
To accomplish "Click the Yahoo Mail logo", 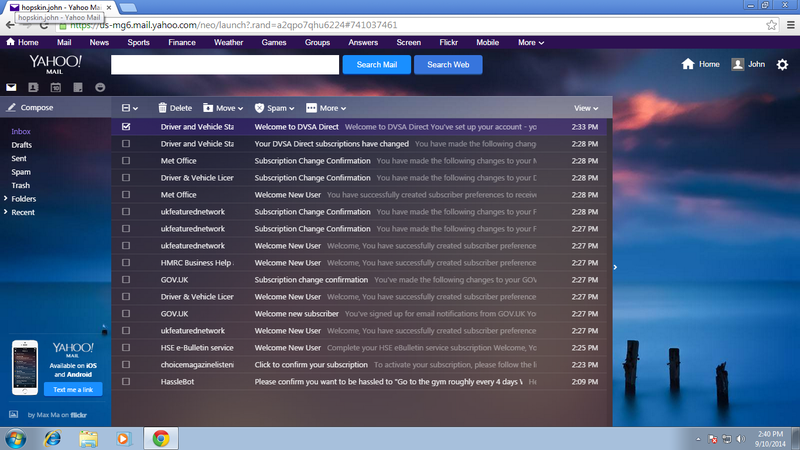I will pos(55,64).
